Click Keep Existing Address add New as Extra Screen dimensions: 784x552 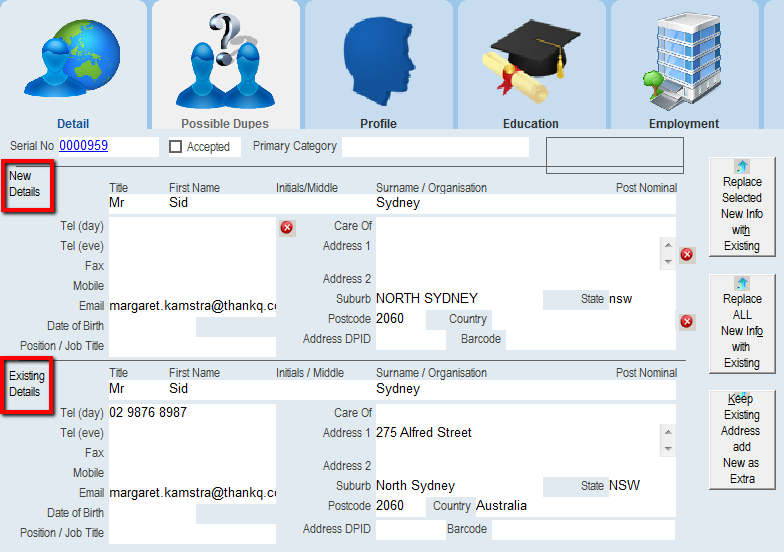click(741, 439)
